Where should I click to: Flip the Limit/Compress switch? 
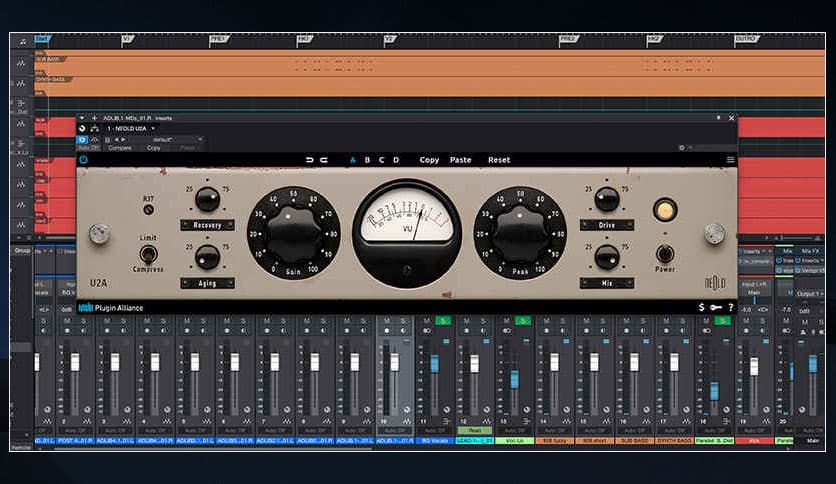click(x=148, y=254)
